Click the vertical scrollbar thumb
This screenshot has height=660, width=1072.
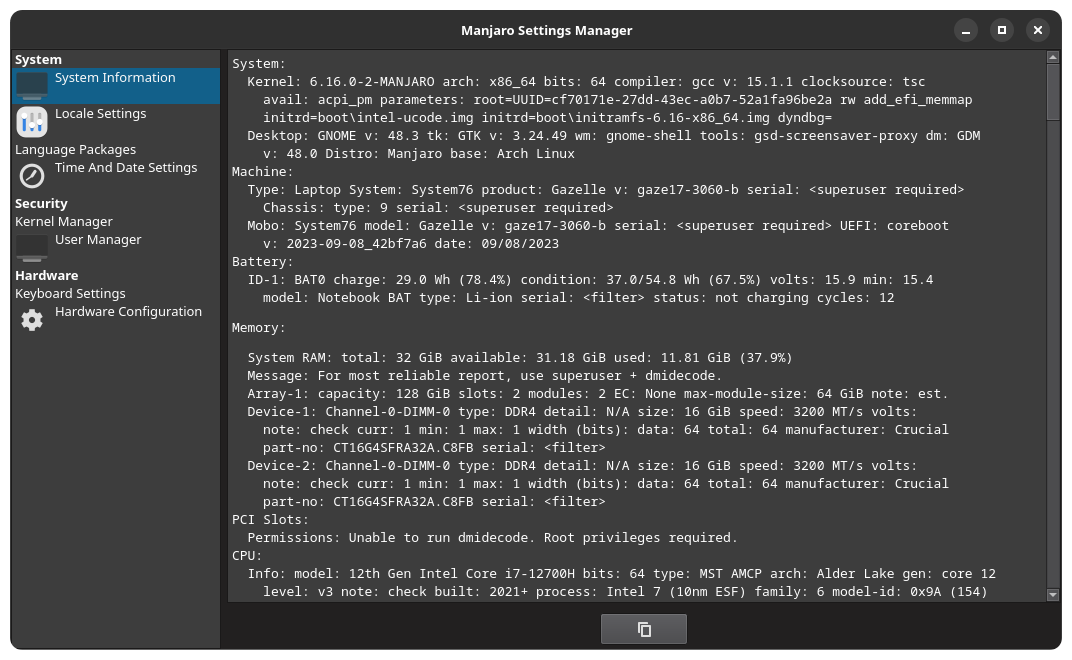pyautogui.click(x=1053, y=92)
